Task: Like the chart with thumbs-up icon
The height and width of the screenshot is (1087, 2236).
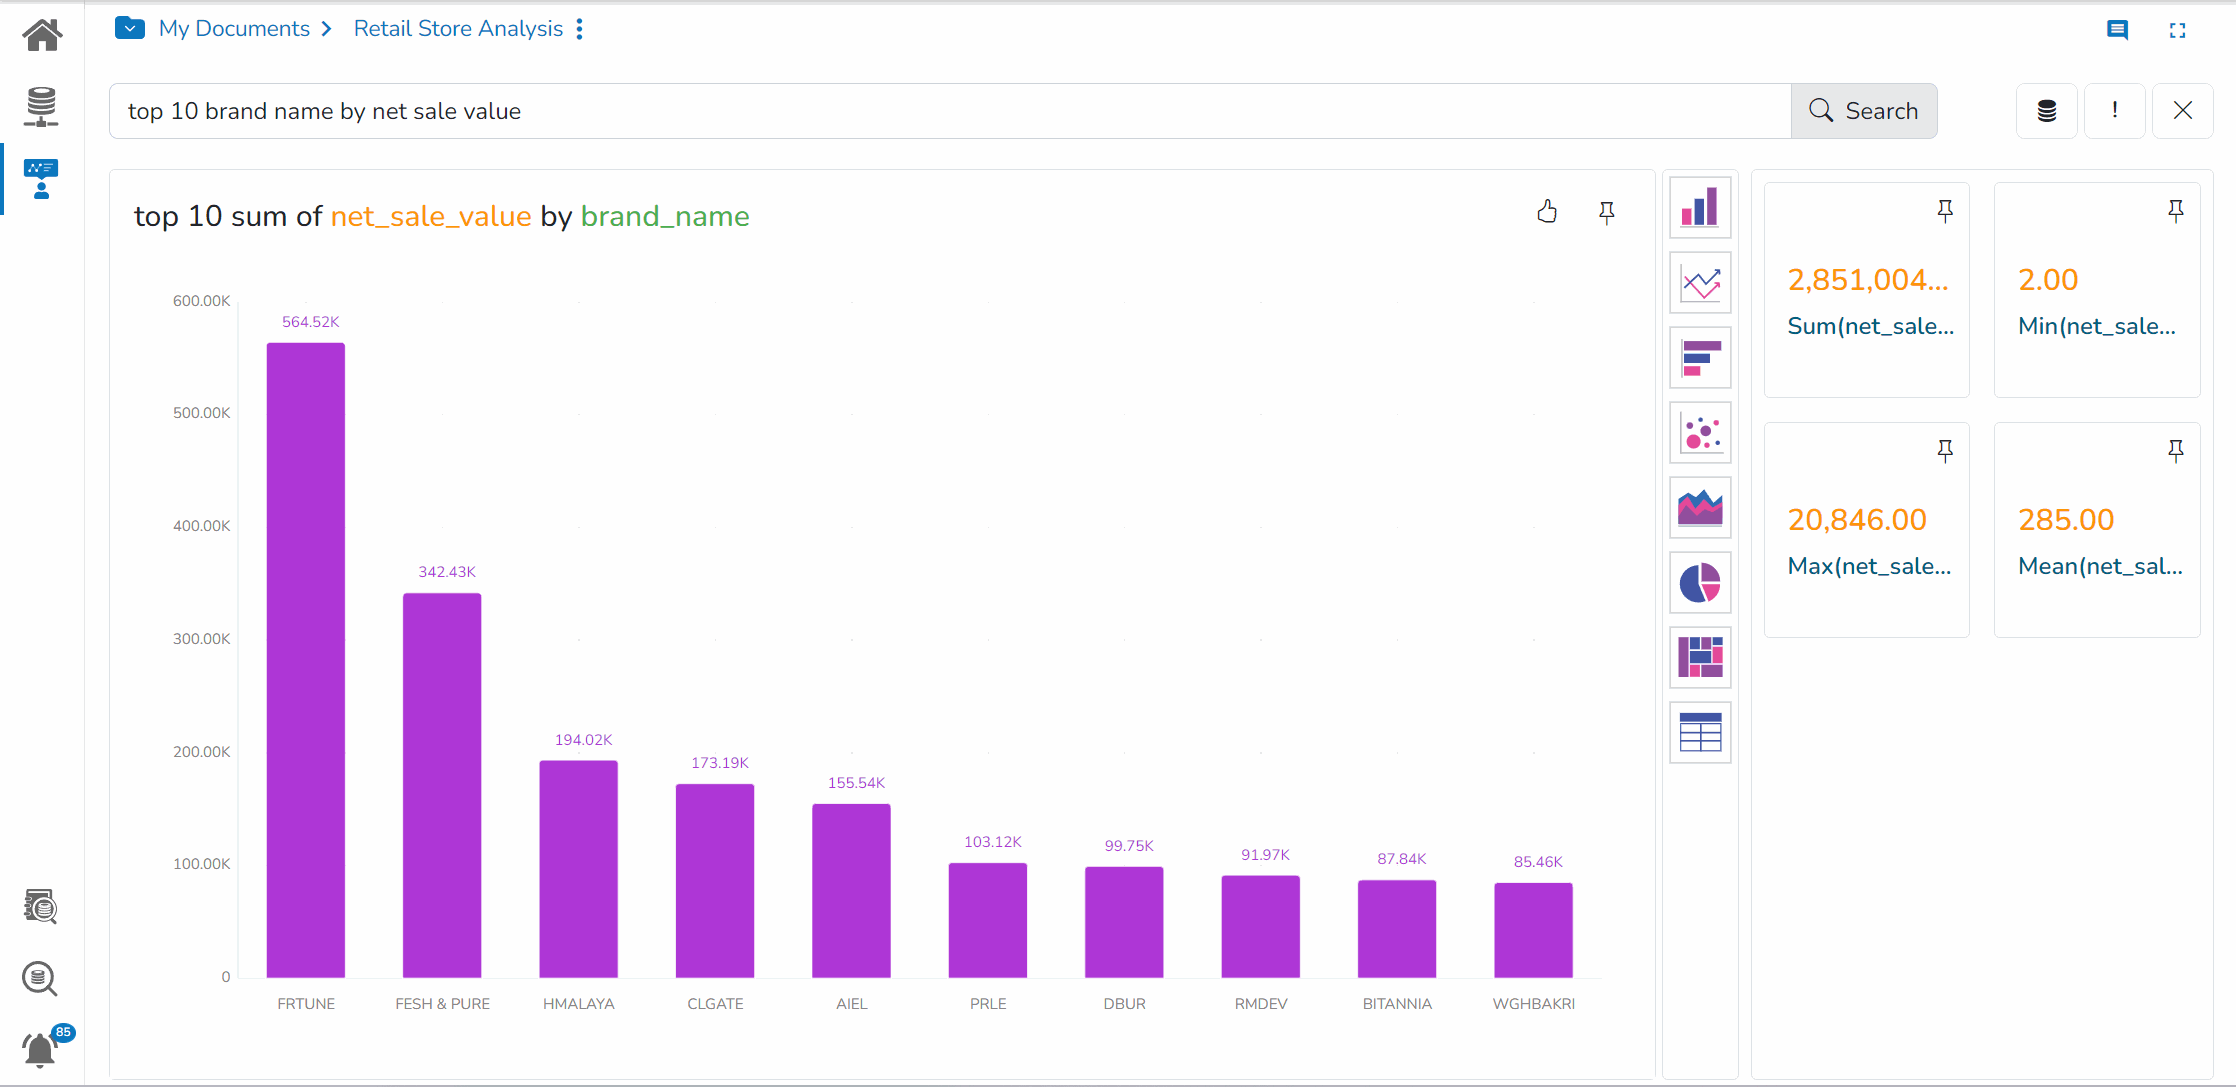Action: click(x=1547, y=211)
